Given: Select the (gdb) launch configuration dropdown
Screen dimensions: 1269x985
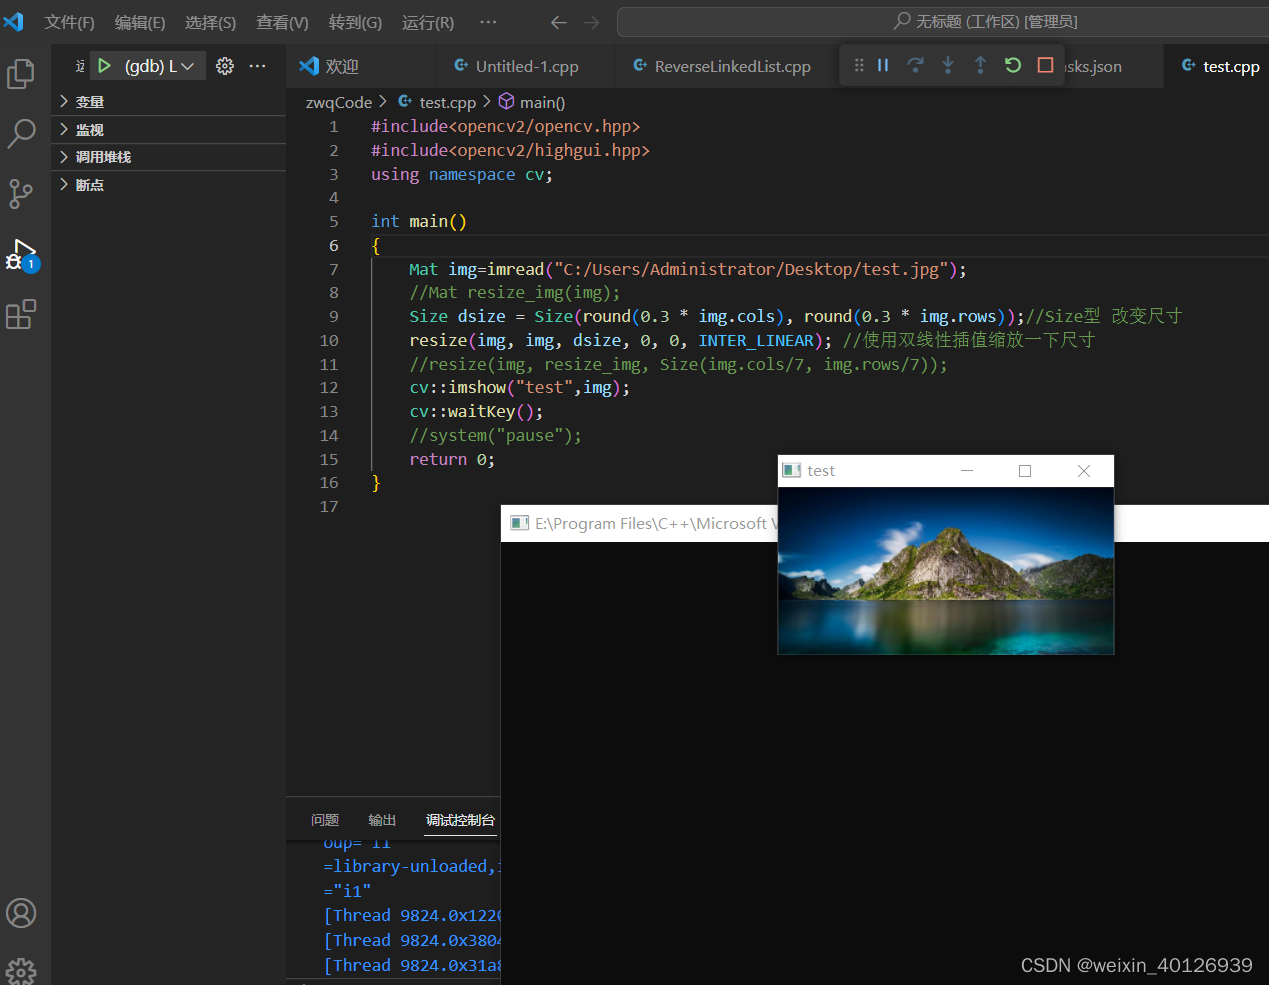Looking at the screenshot, I should click(x=160, y=66).
